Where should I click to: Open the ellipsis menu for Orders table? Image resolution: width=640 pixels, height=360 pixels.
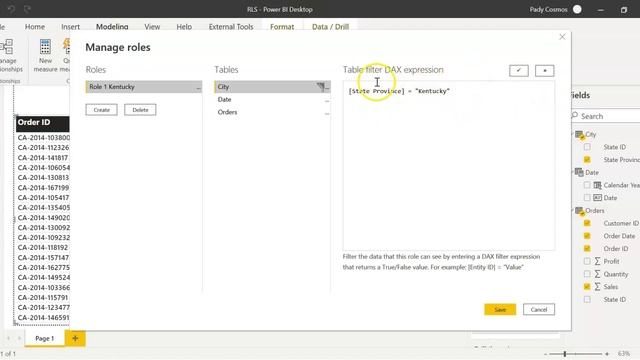coord(327,113)
